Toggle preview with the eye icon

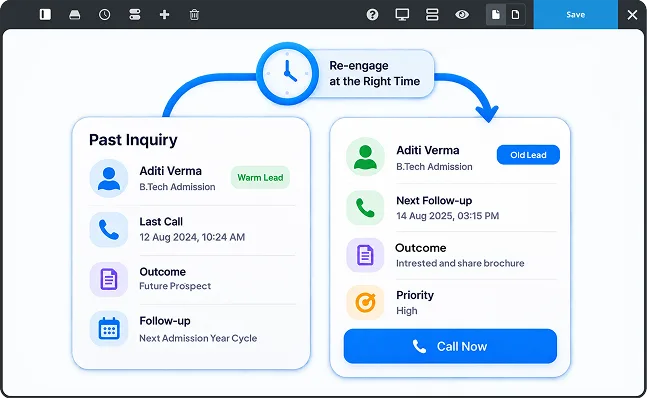click(x=462, y=15)
